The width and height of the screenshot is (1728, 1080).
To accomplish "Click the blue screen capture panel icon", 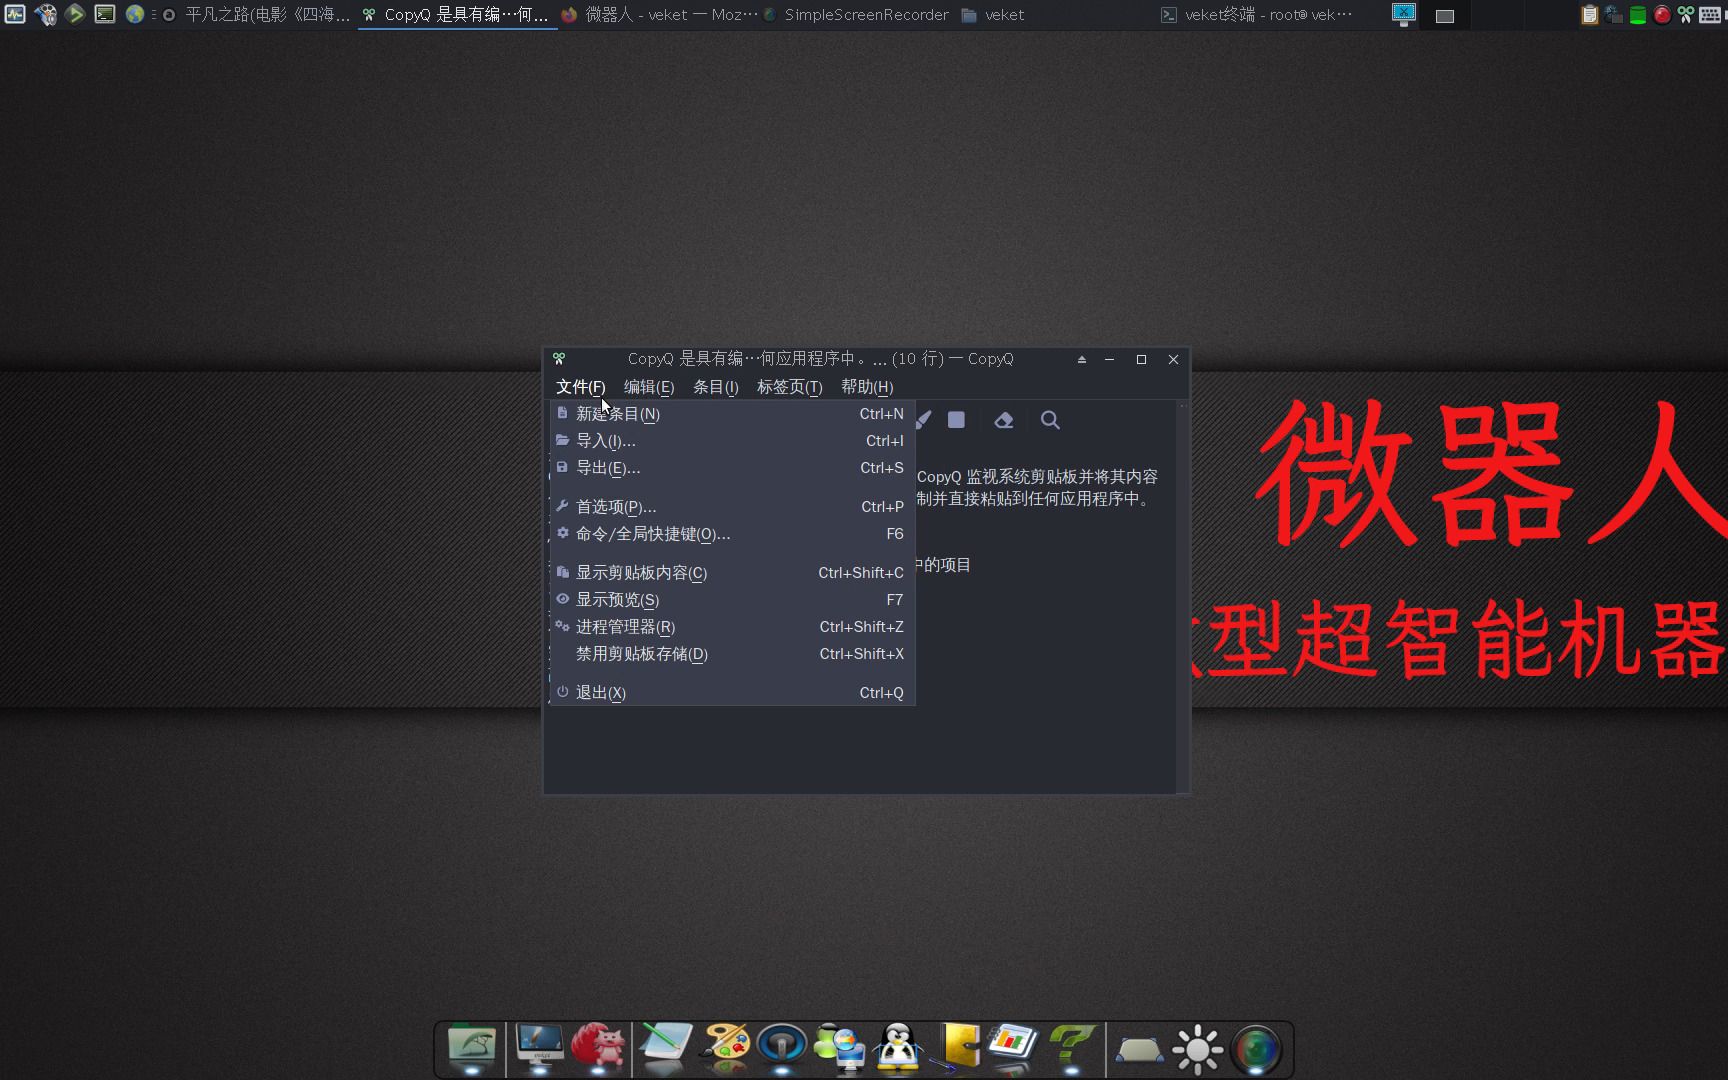I will 1404,14.
